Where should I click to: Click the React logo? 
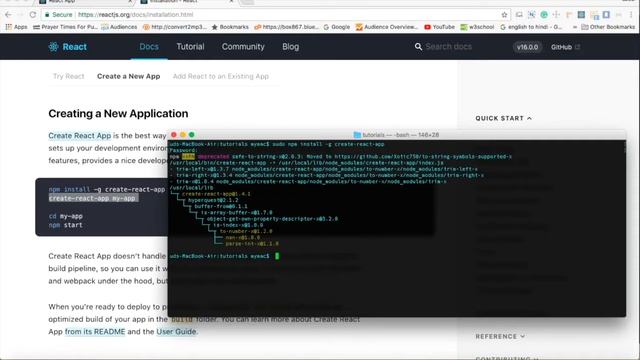point(68,47)
